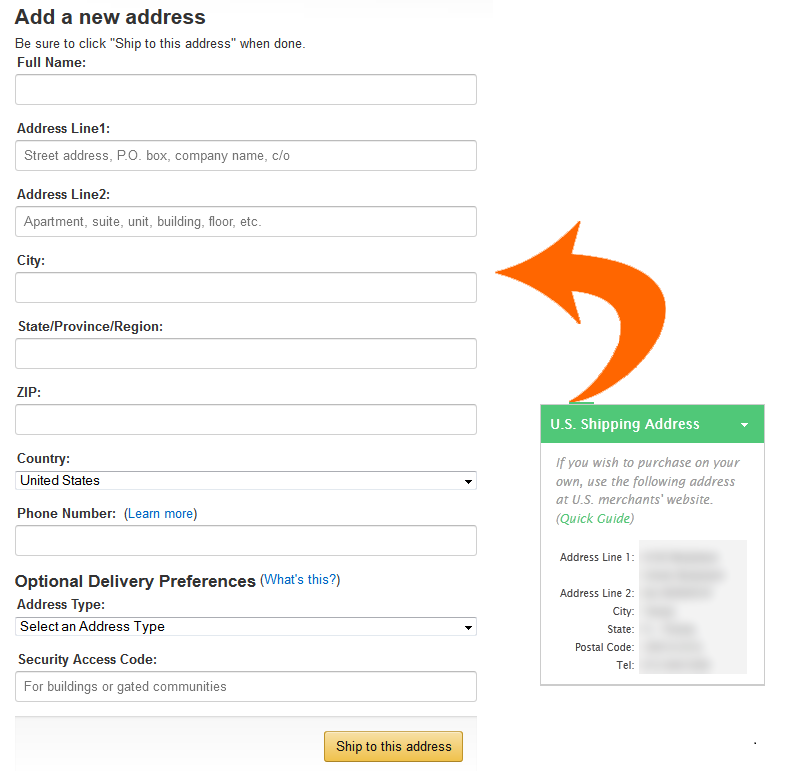The height and width of the screenshot is (771, 797).
Task: Select the State/Province/Region input field
Action: pos(246,354)
